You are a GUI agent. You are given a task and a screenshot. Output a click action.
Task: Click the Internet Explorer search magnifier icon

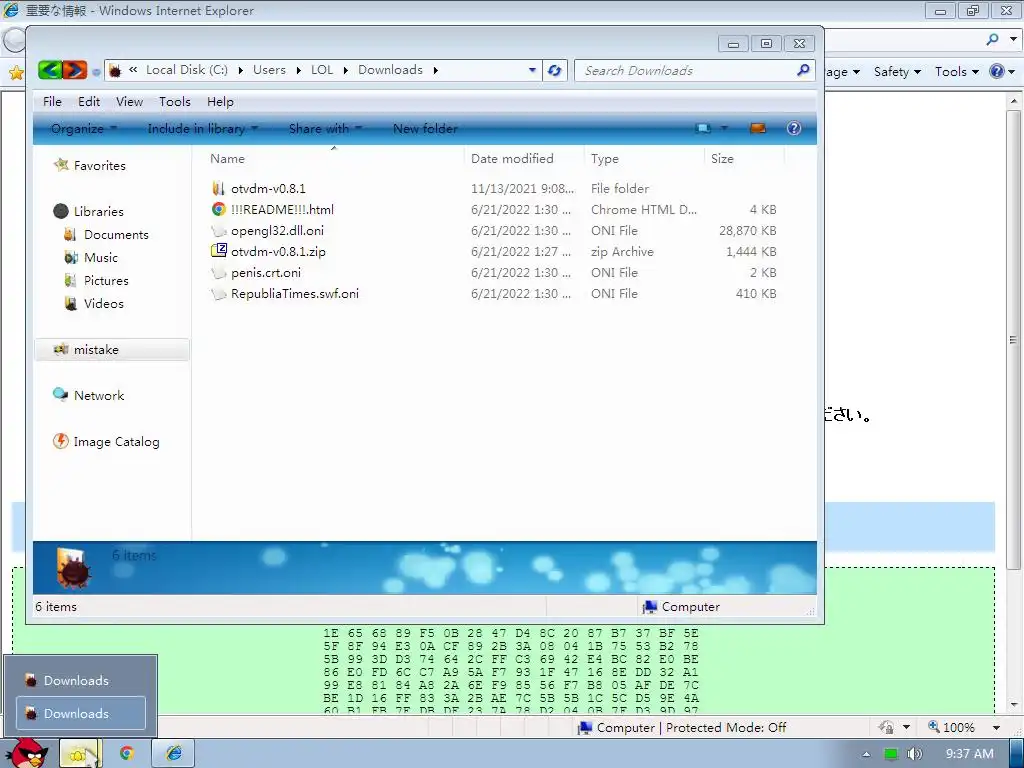[x=993, y=39]
